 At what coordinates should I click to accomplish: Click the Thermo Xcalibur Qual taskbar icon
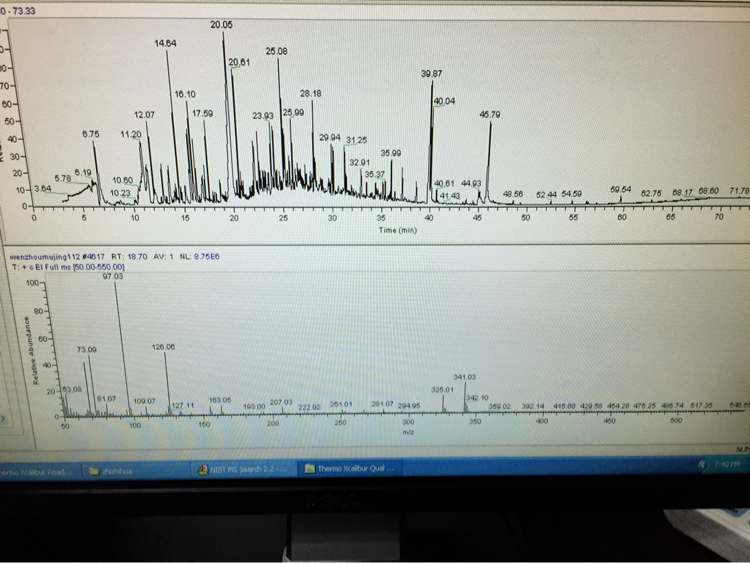310,469
